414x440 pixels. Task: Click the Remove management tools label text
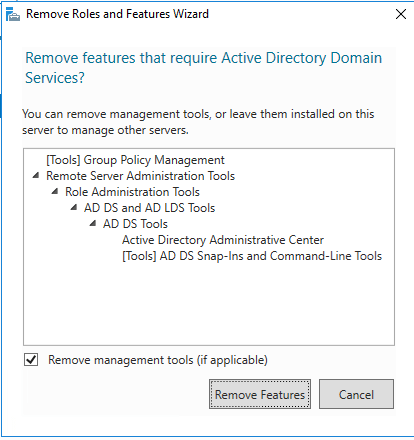[x=158, y=360]
